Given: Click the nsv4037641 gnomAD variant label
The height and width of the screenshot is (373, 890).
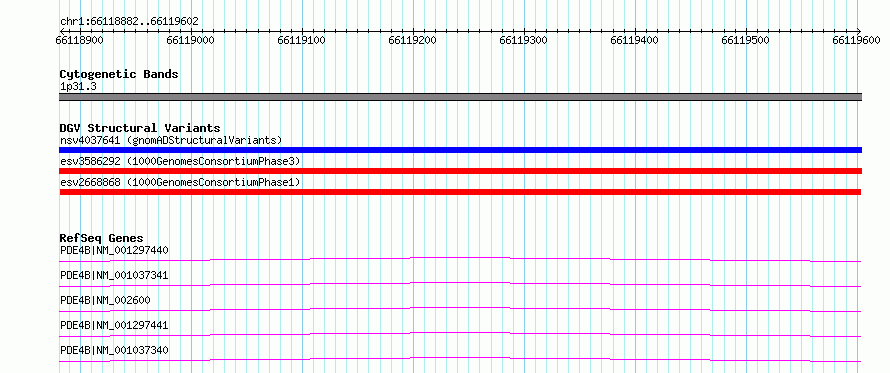Looking at the screenshot, I should [x=171, y=140].
